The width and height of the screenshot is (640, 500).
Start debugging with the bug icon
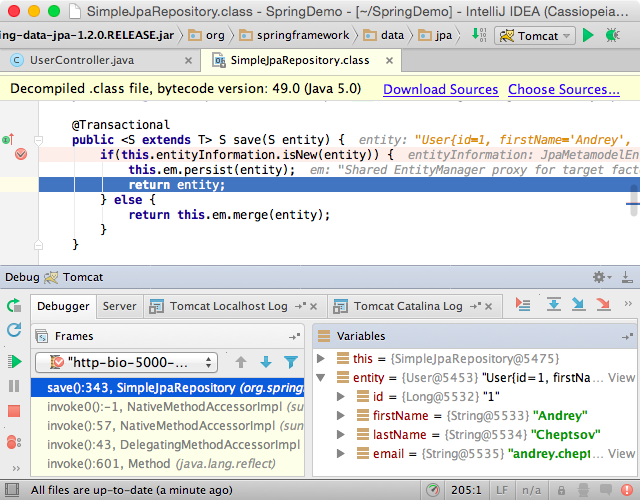click(x=613, y=36)
